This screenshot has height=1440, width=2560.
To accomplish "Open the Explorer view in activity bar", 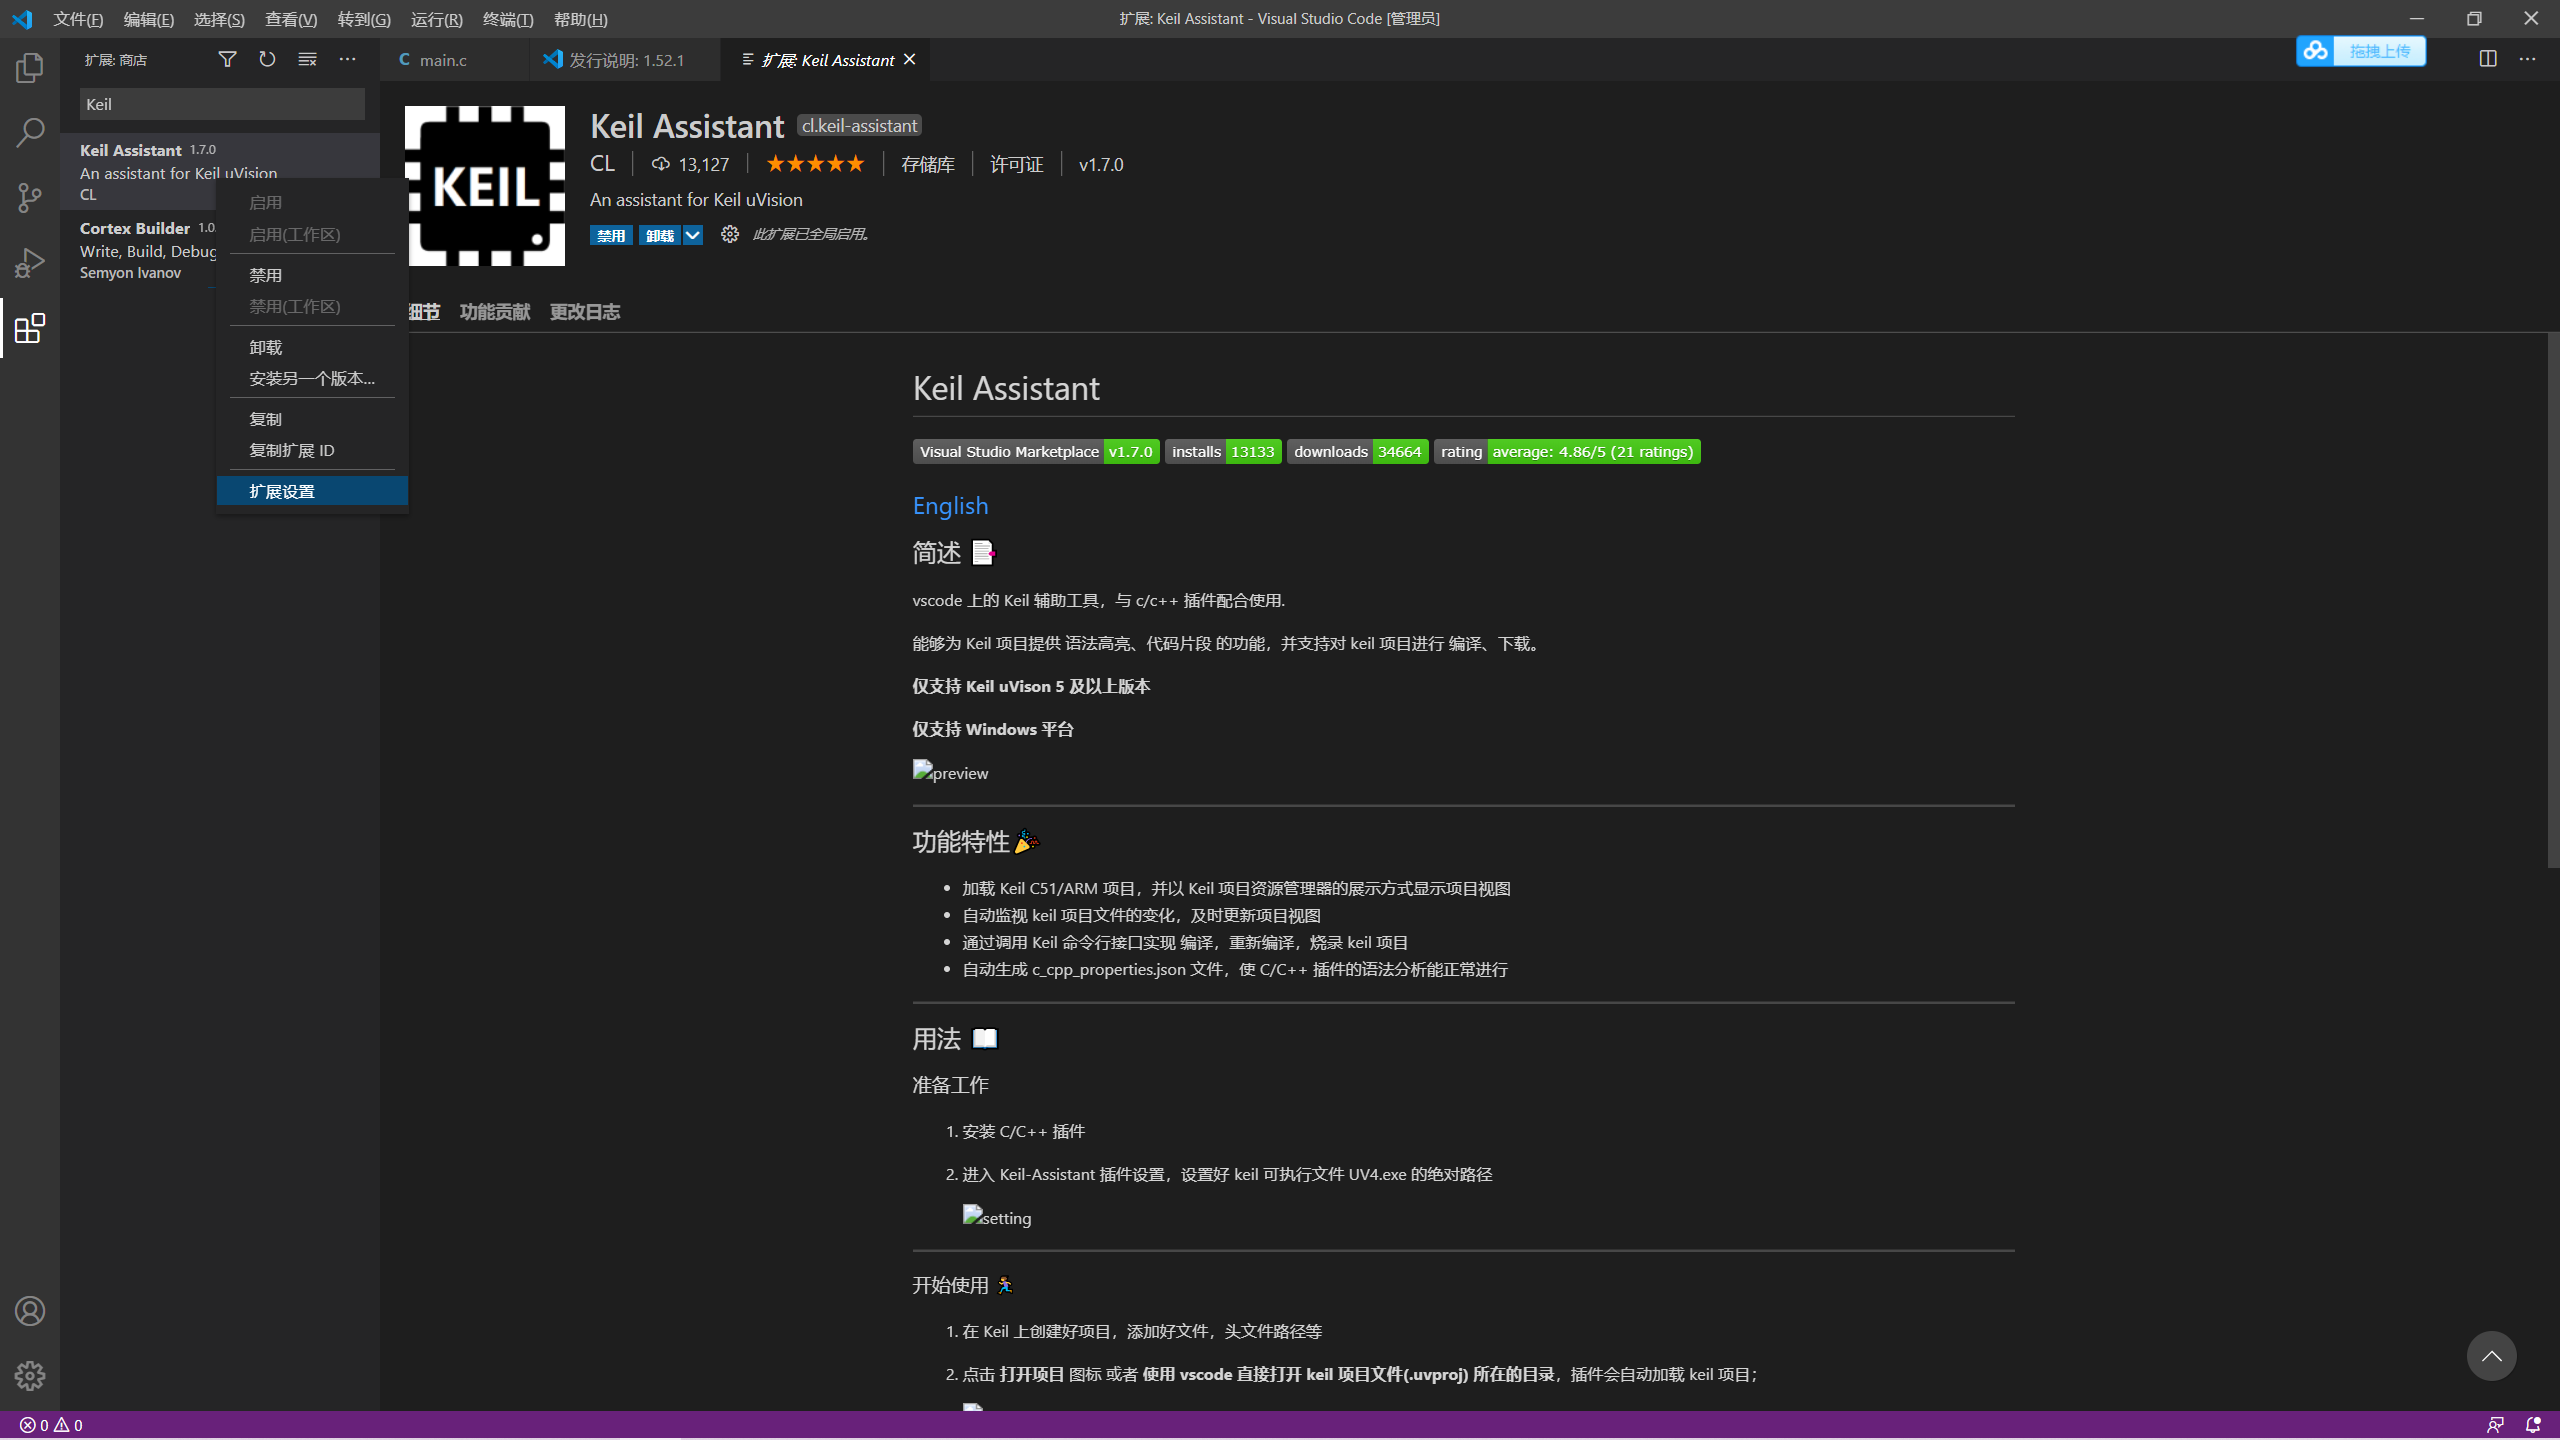I will 30,68.
